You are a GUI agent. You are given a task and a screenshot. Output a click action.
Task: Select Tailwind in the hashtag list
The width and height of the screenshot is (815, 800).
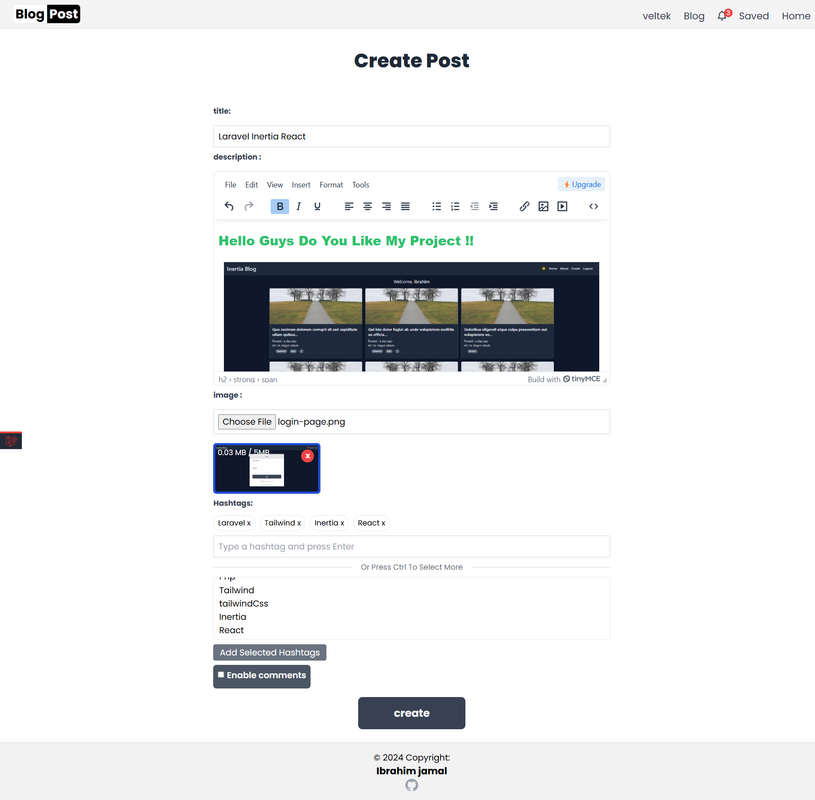412,590
